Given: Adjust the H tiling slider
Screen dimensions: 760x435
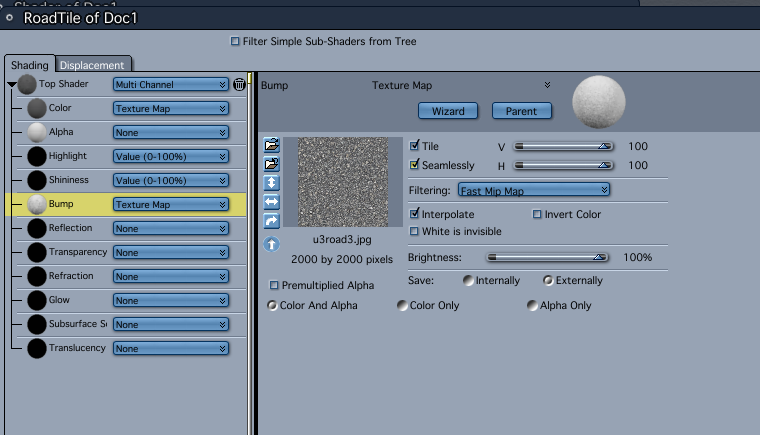Looking at the screenshot, I should coord(564,165).
